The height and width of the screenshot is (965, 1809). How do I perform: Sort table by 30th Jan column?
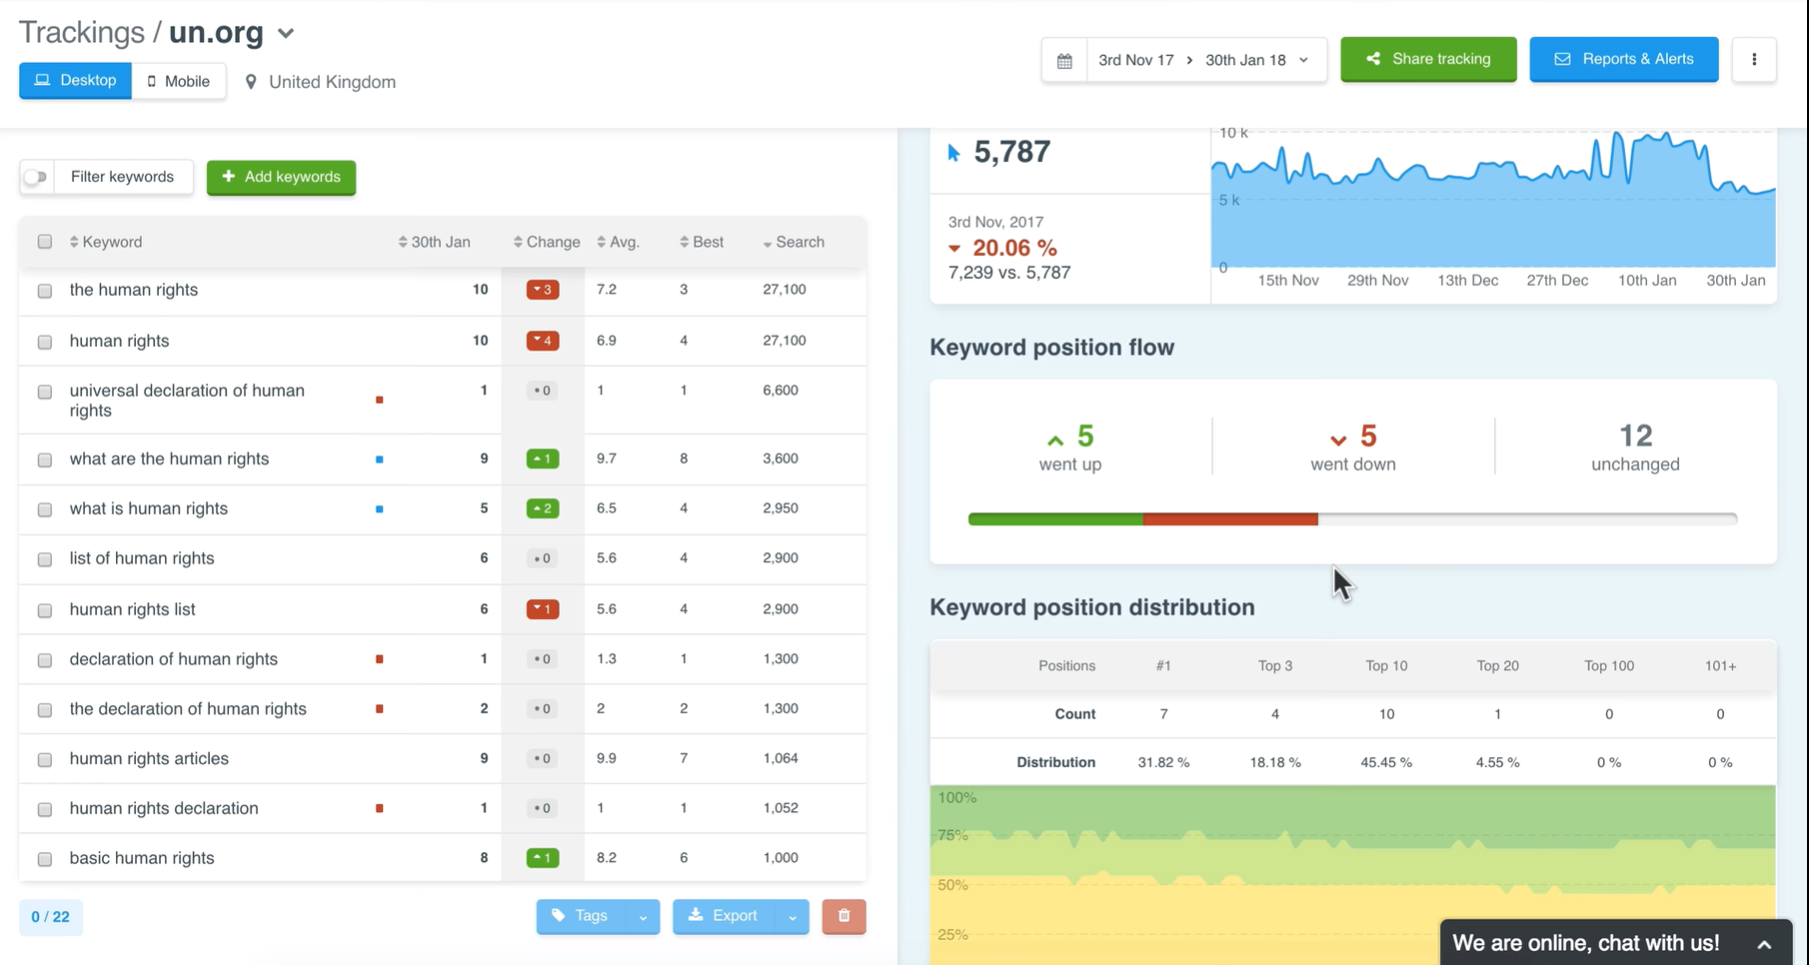click(x=434, y=242)
